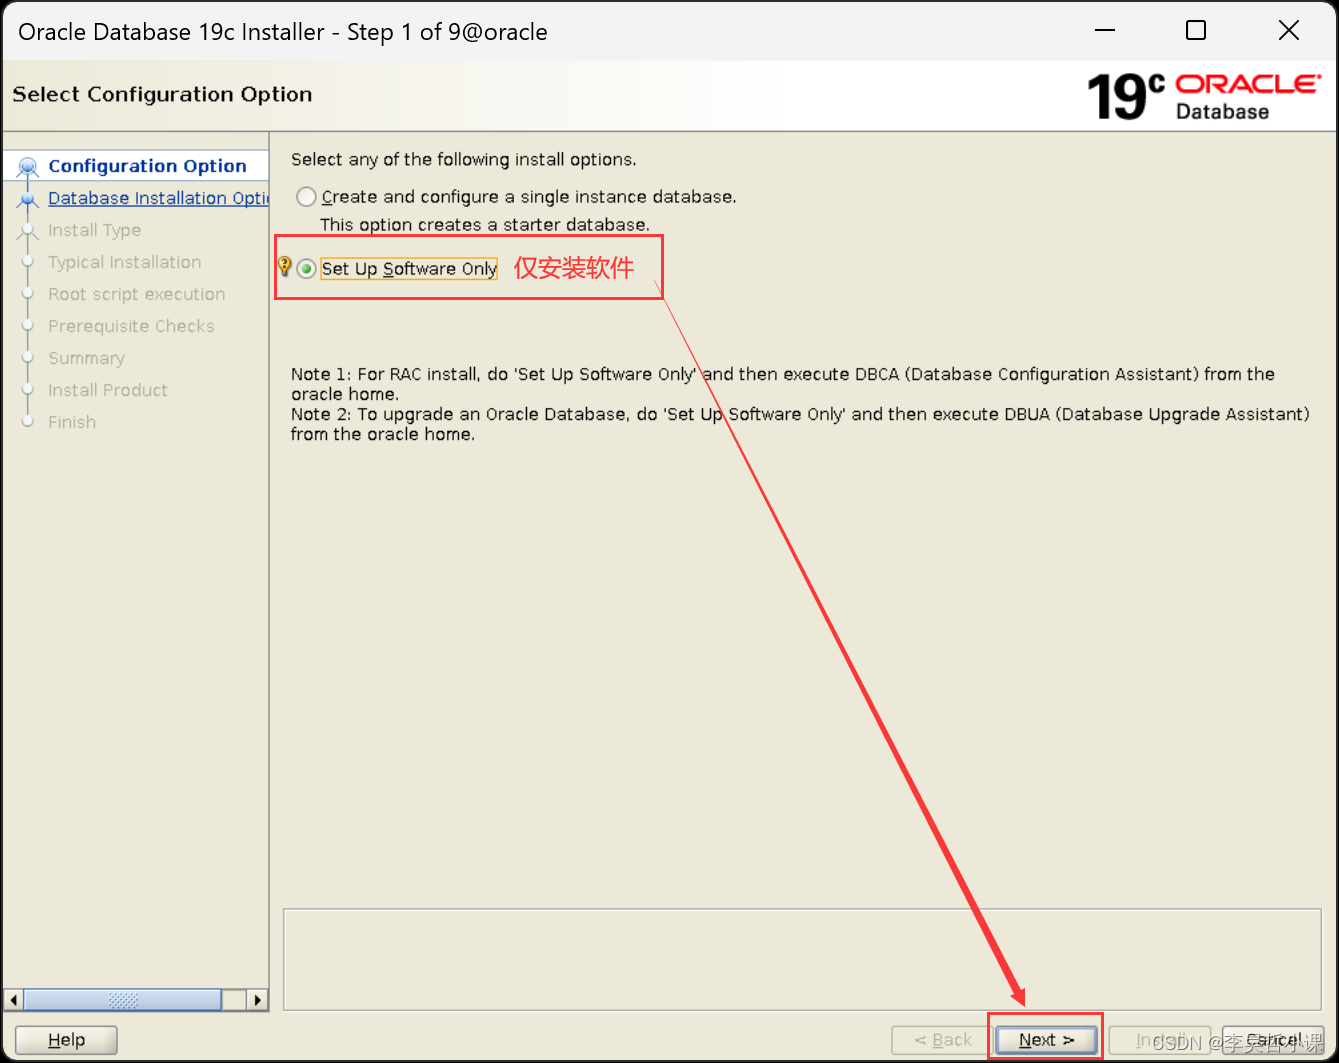Viewport: 1339px width, 1063px height.
Task: Click the Install button
Action: point(1160,1040)
